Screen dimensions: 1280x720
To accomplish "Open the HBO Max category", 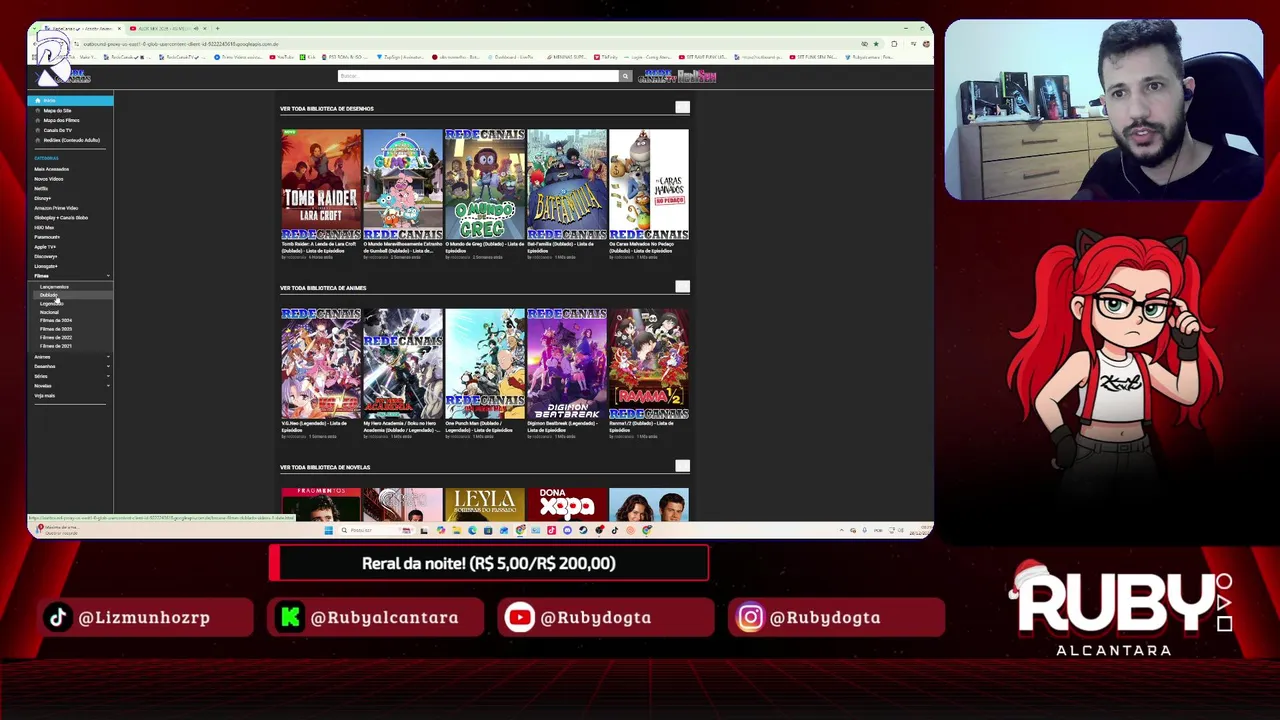I will 44,227.
